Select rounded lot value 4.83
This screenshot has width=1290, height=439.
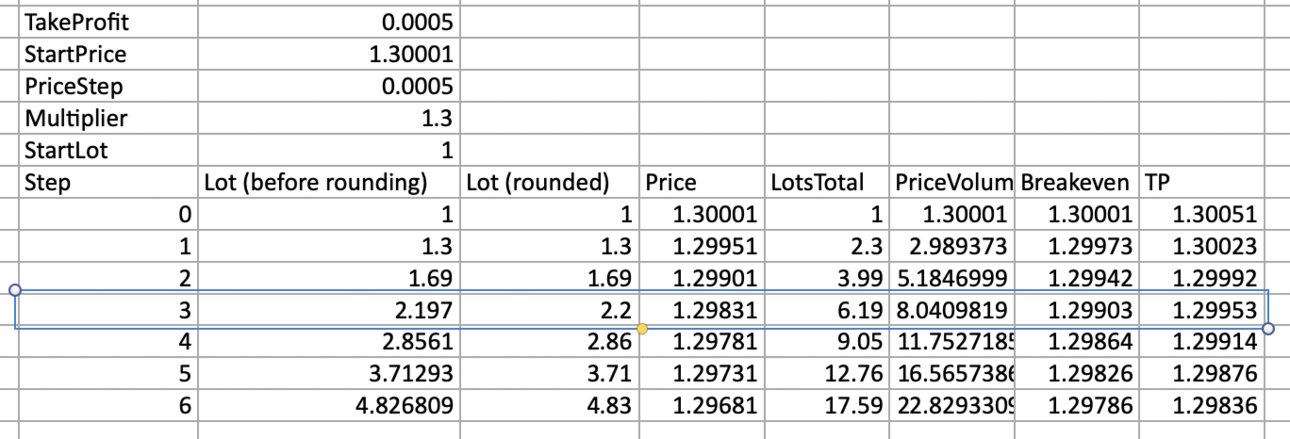click(x=549, y=406)
